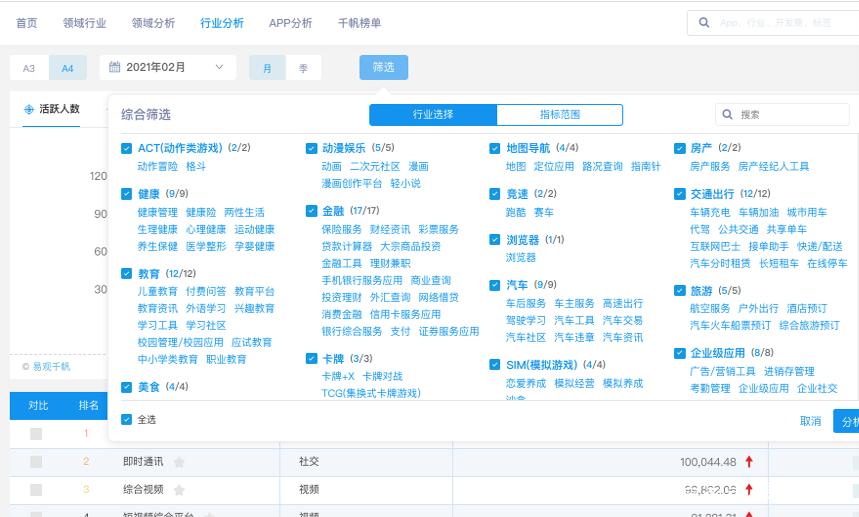The height and width of the screenshot is (517, 859).
Task: Select the A3 toggle option
Action: [29, 68]
